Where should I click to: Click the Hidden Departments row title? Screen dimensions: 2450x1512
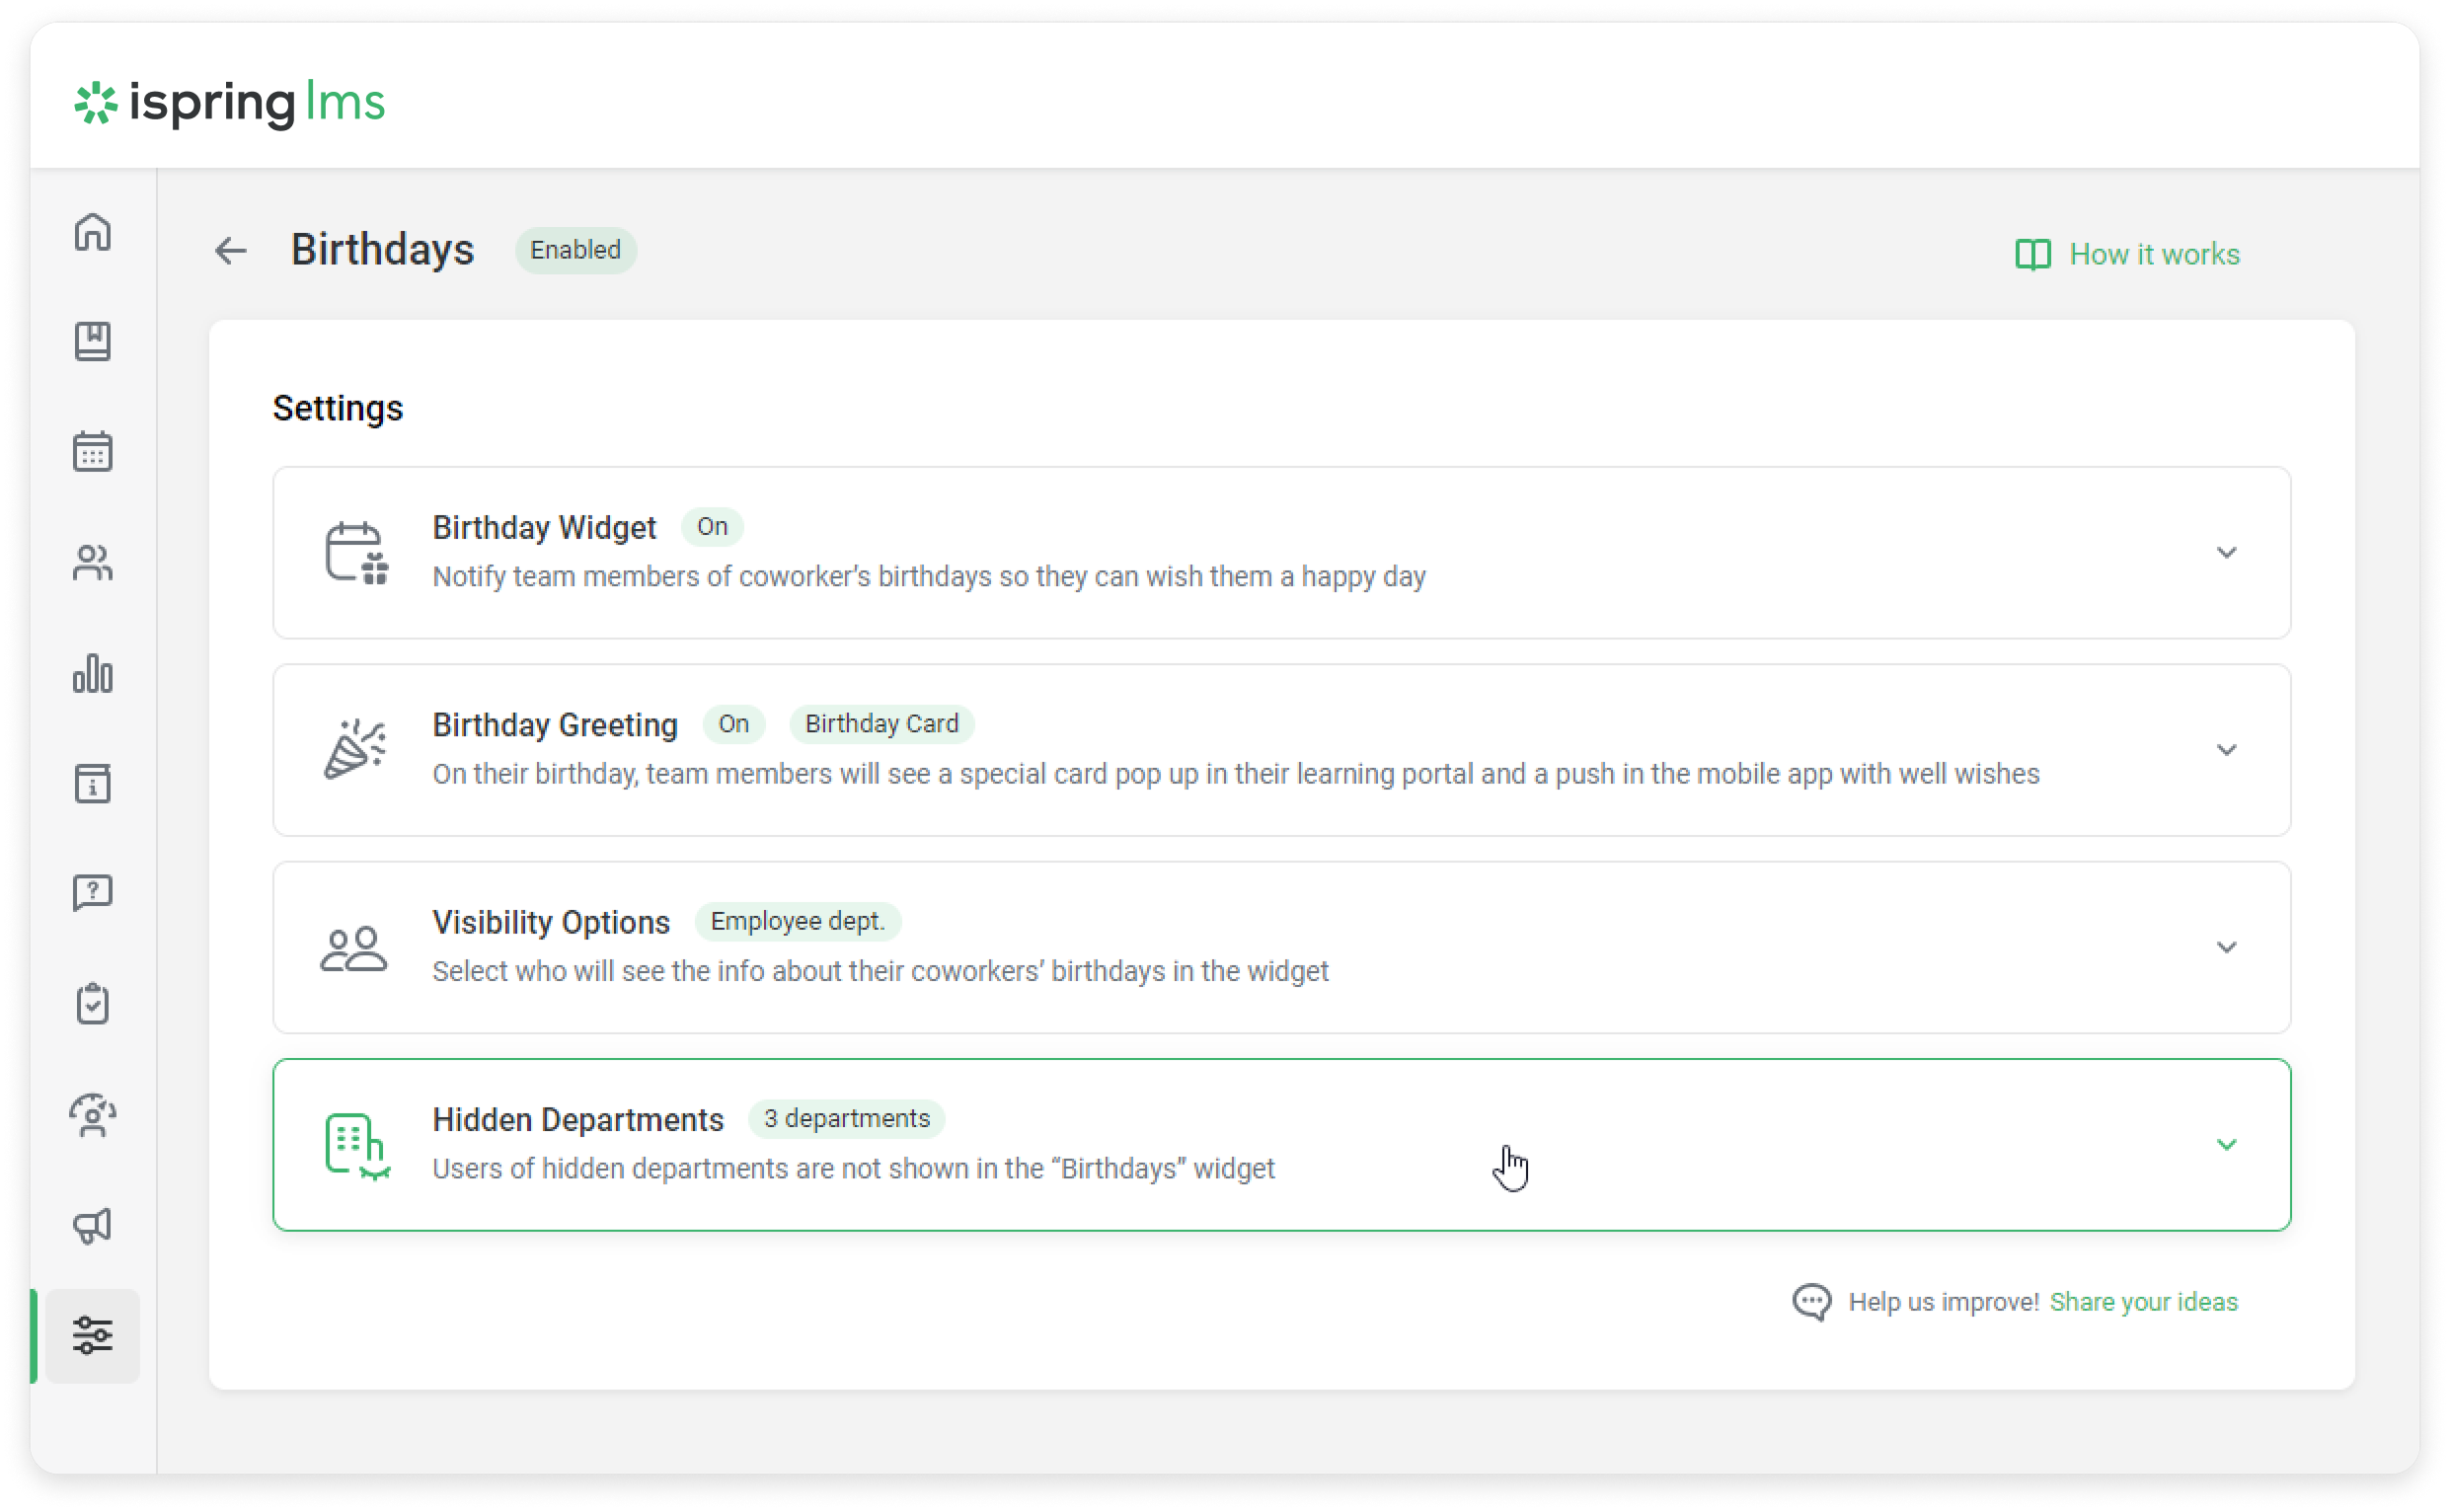point(578,1119)
